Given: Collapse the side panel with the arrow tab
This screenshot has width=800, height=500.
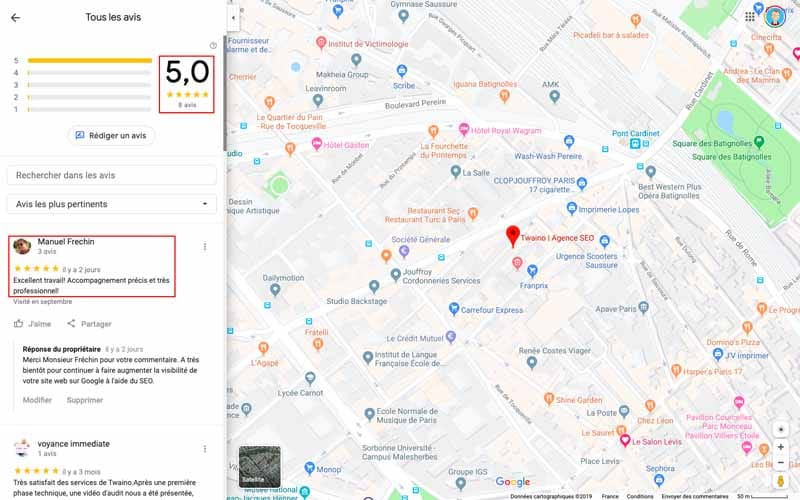Looking at the screenshot, I should [233, 18].
